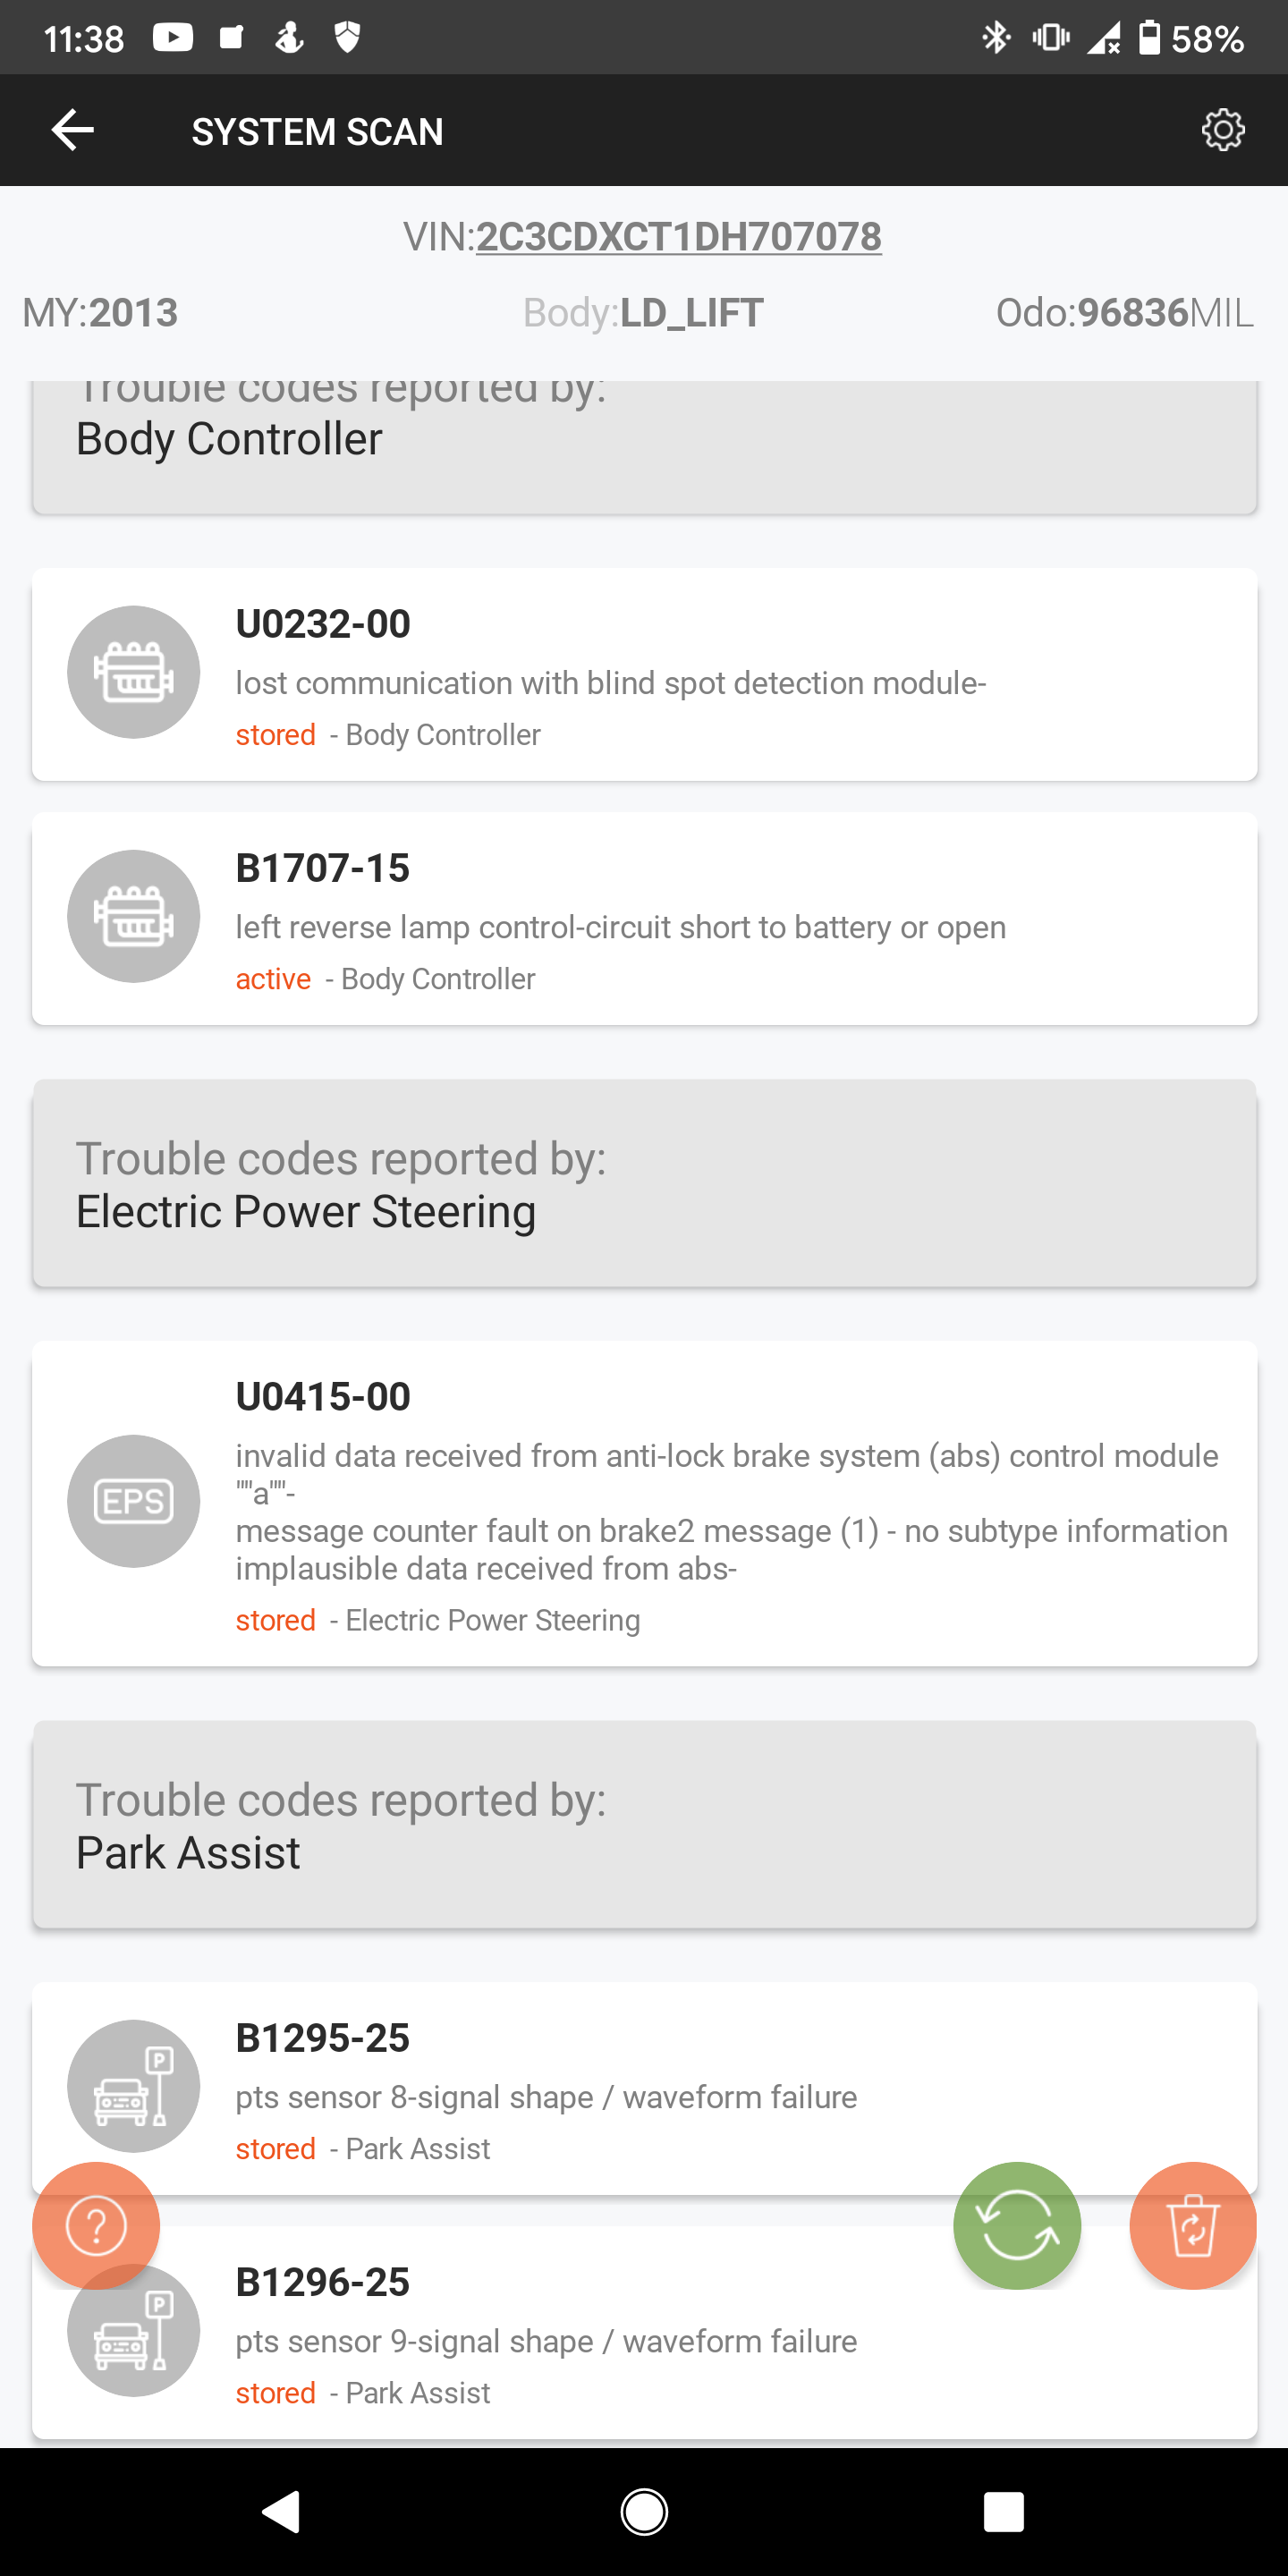Tap engine icon beside U0232-00
This screenshot has width=1288, height=2576.
[133, 672]
